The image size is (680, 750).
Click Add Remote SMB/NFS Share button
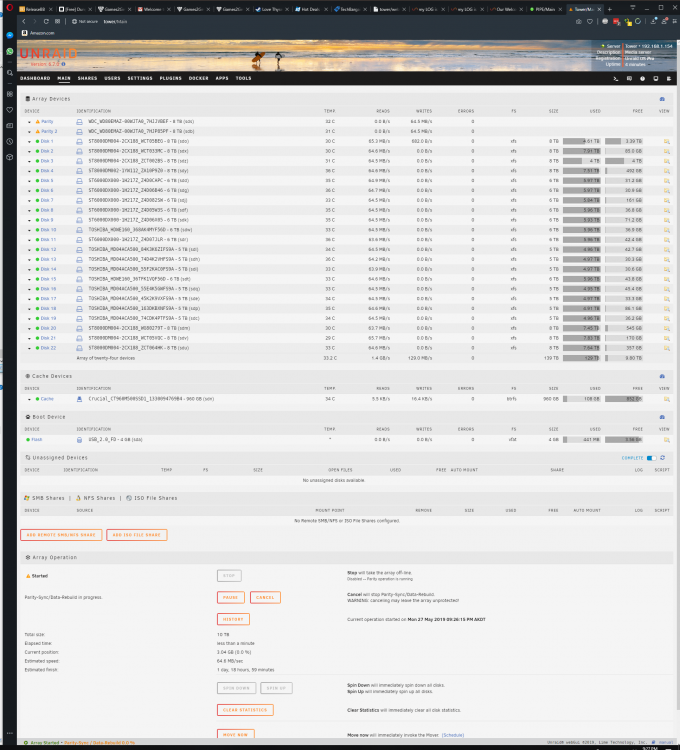pos(61,535)
